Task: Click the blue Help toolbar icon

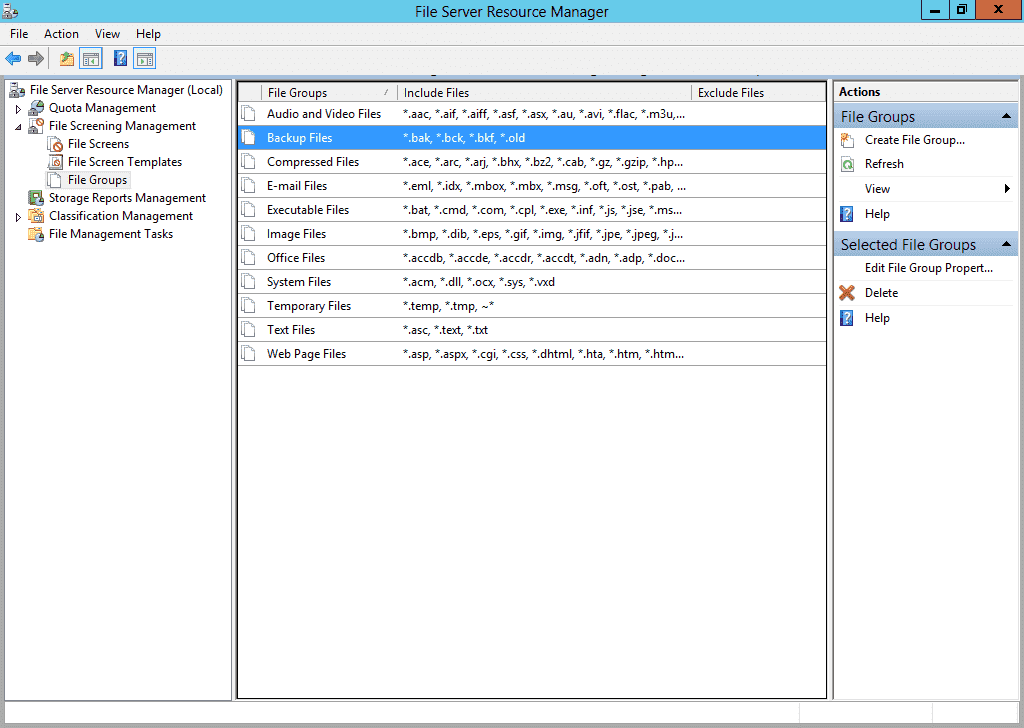Action: (x=120, y=59)
